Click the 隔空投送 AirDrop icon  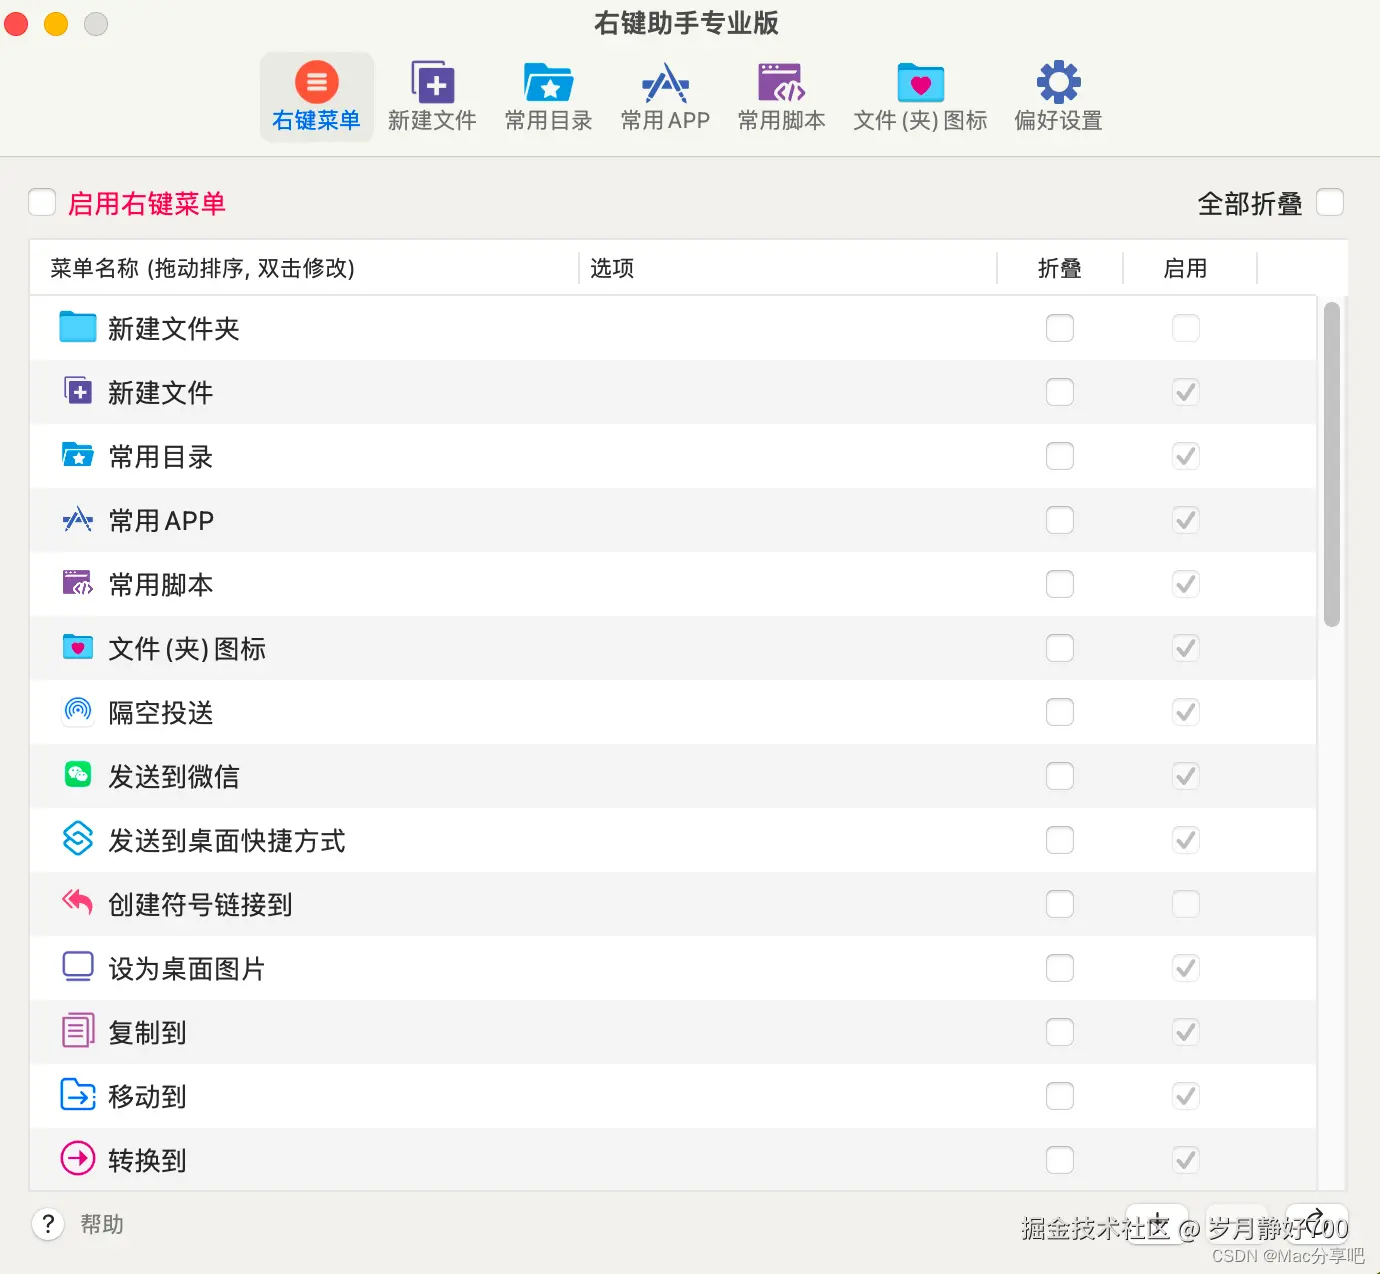point(77,710)
